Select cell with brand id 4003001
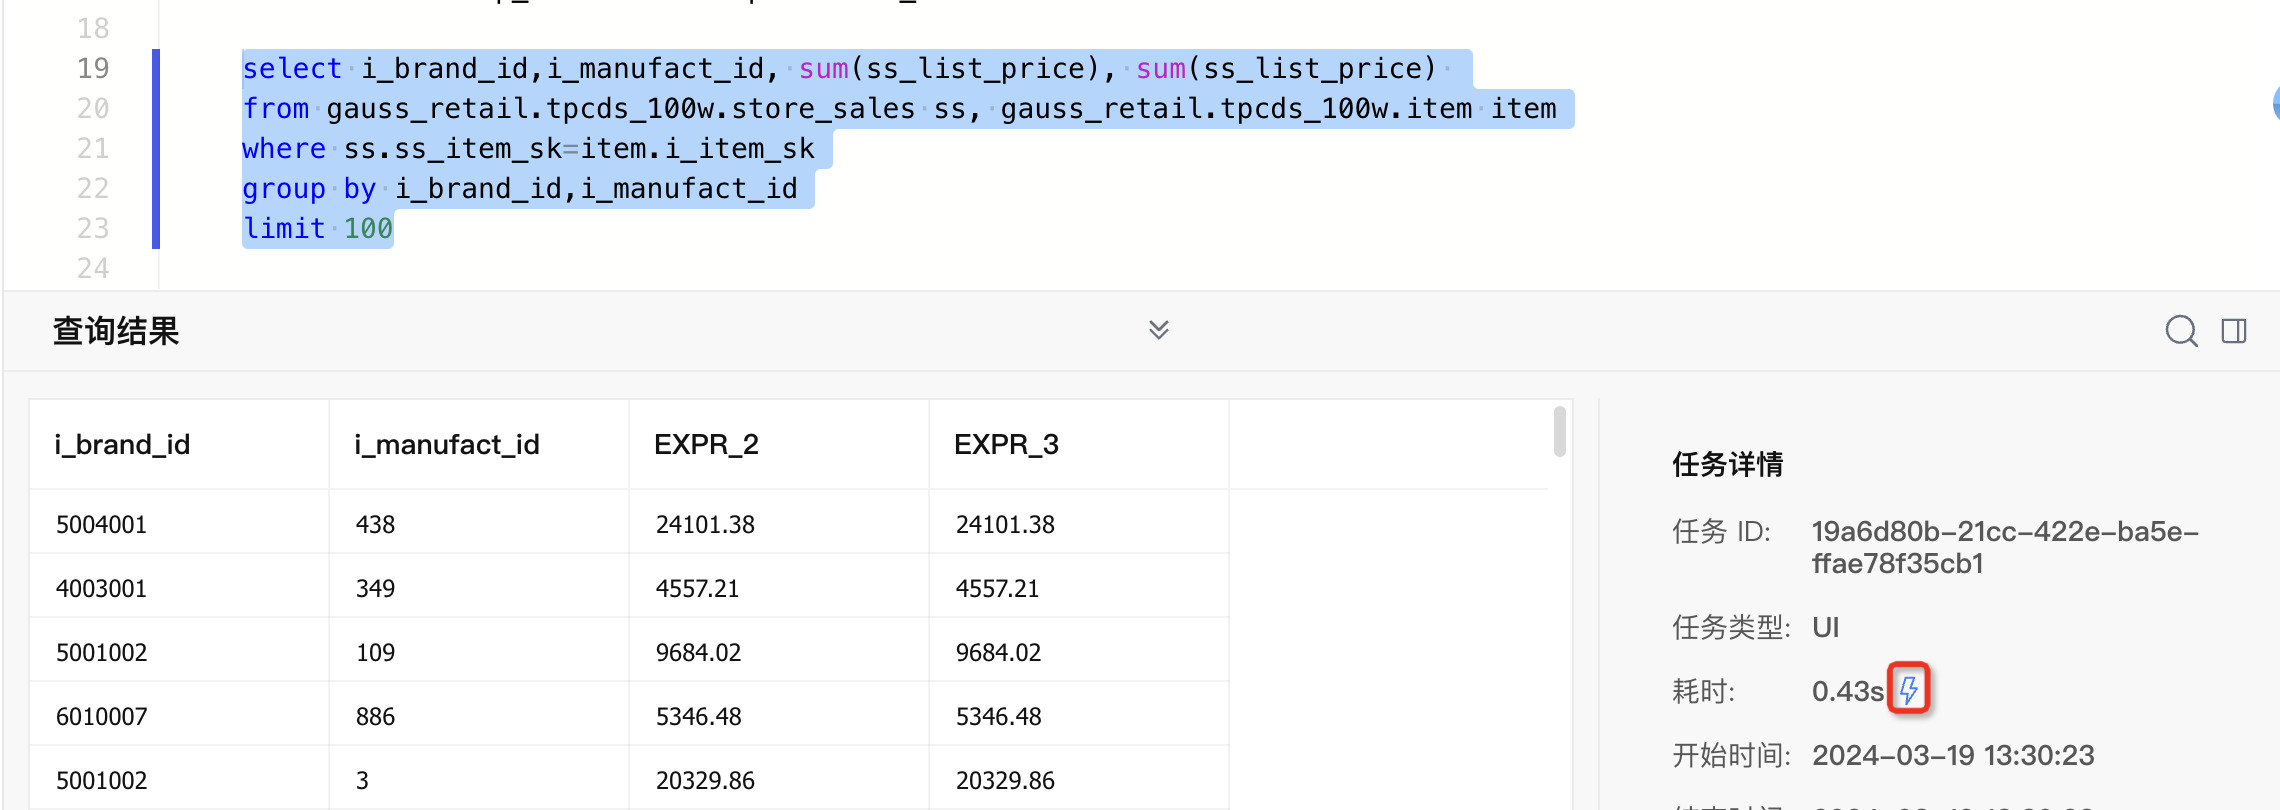 coord(101,589)
